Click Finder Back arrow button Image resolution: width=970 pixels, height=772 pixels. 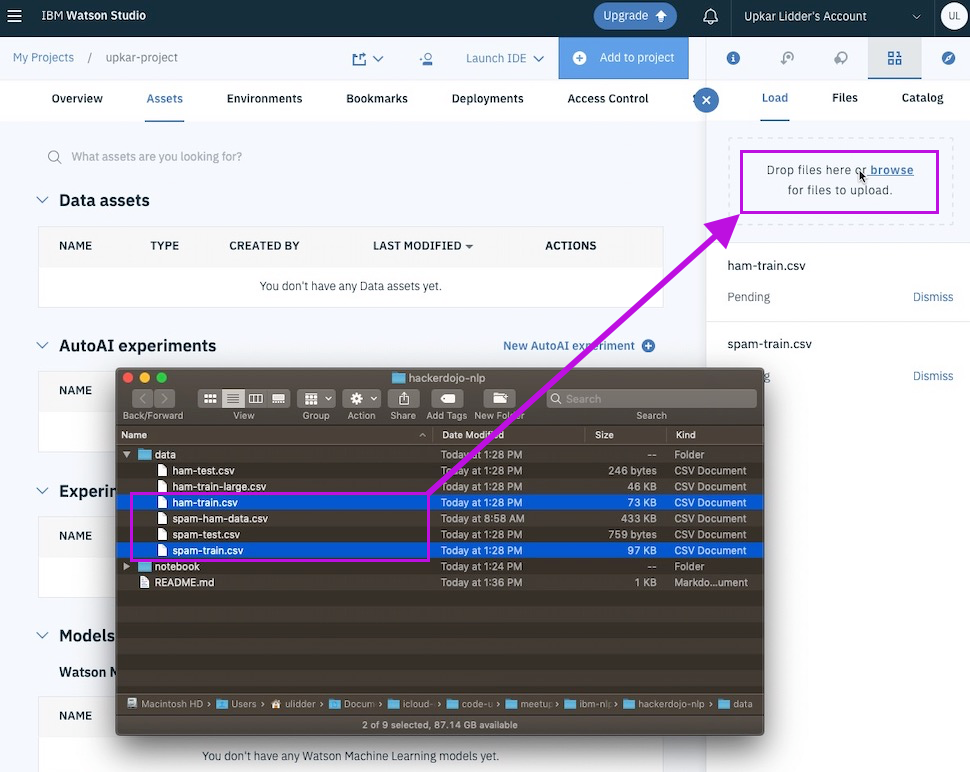tap(142, 398)
